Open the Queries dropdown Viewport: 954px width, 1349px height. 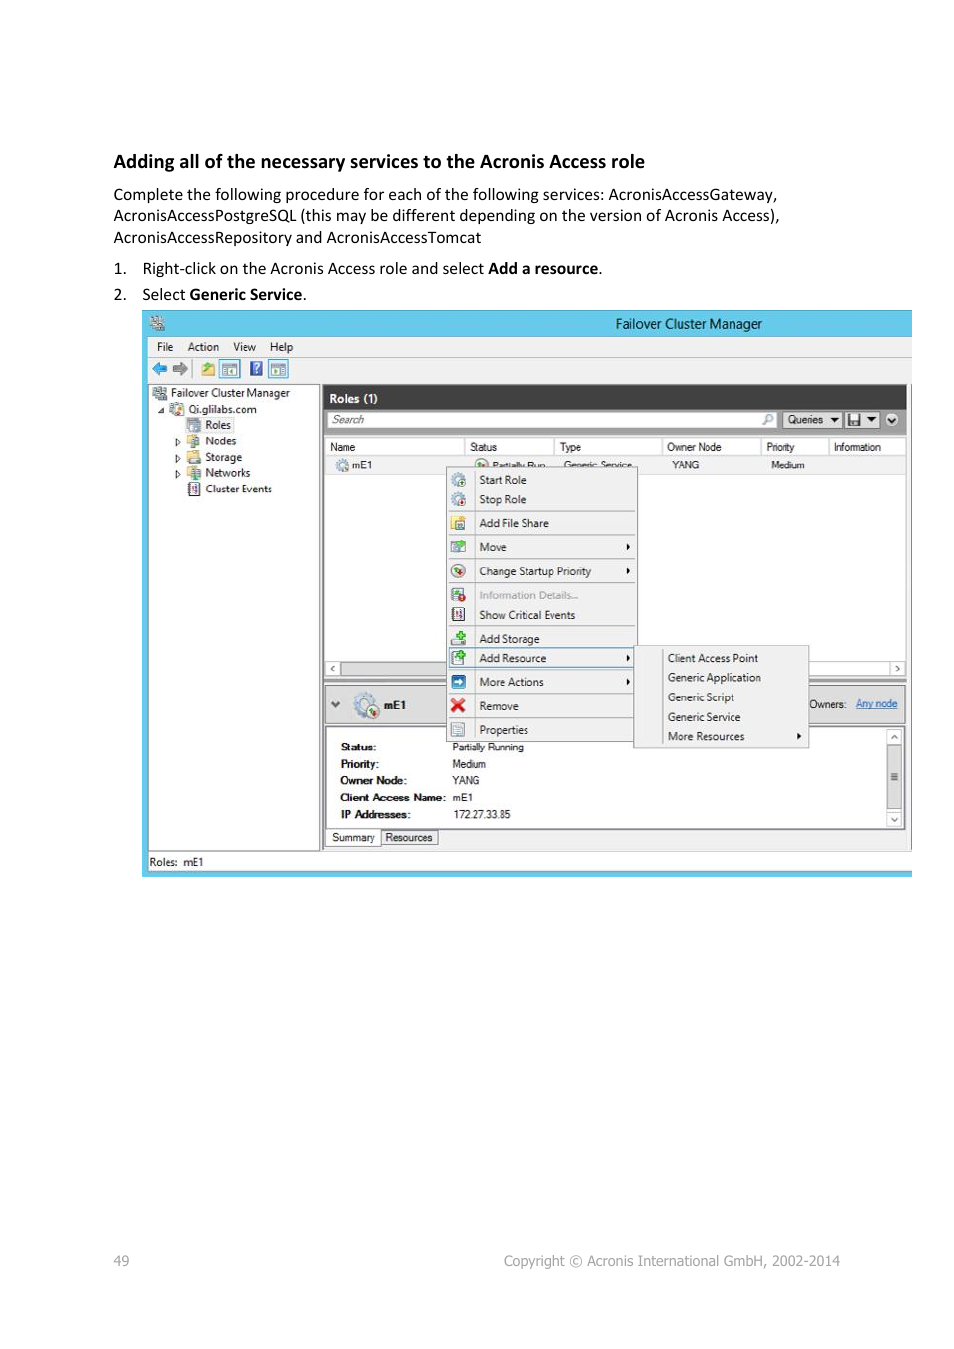click(x=812, y=420)
